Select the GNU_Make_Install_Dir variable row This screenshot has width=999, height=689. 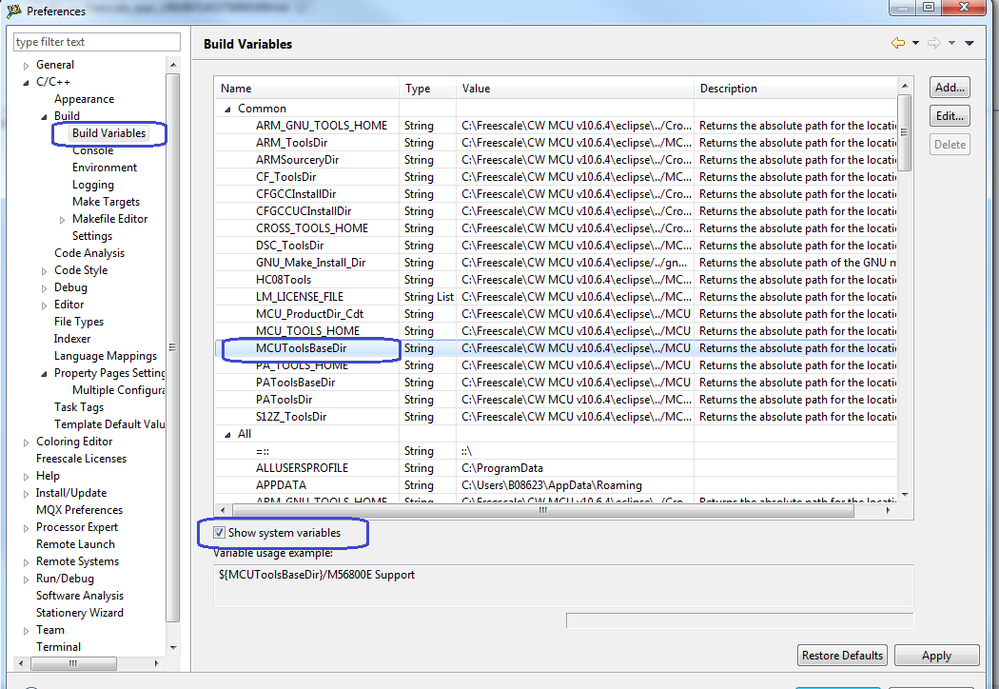click(x=556, y=263)
